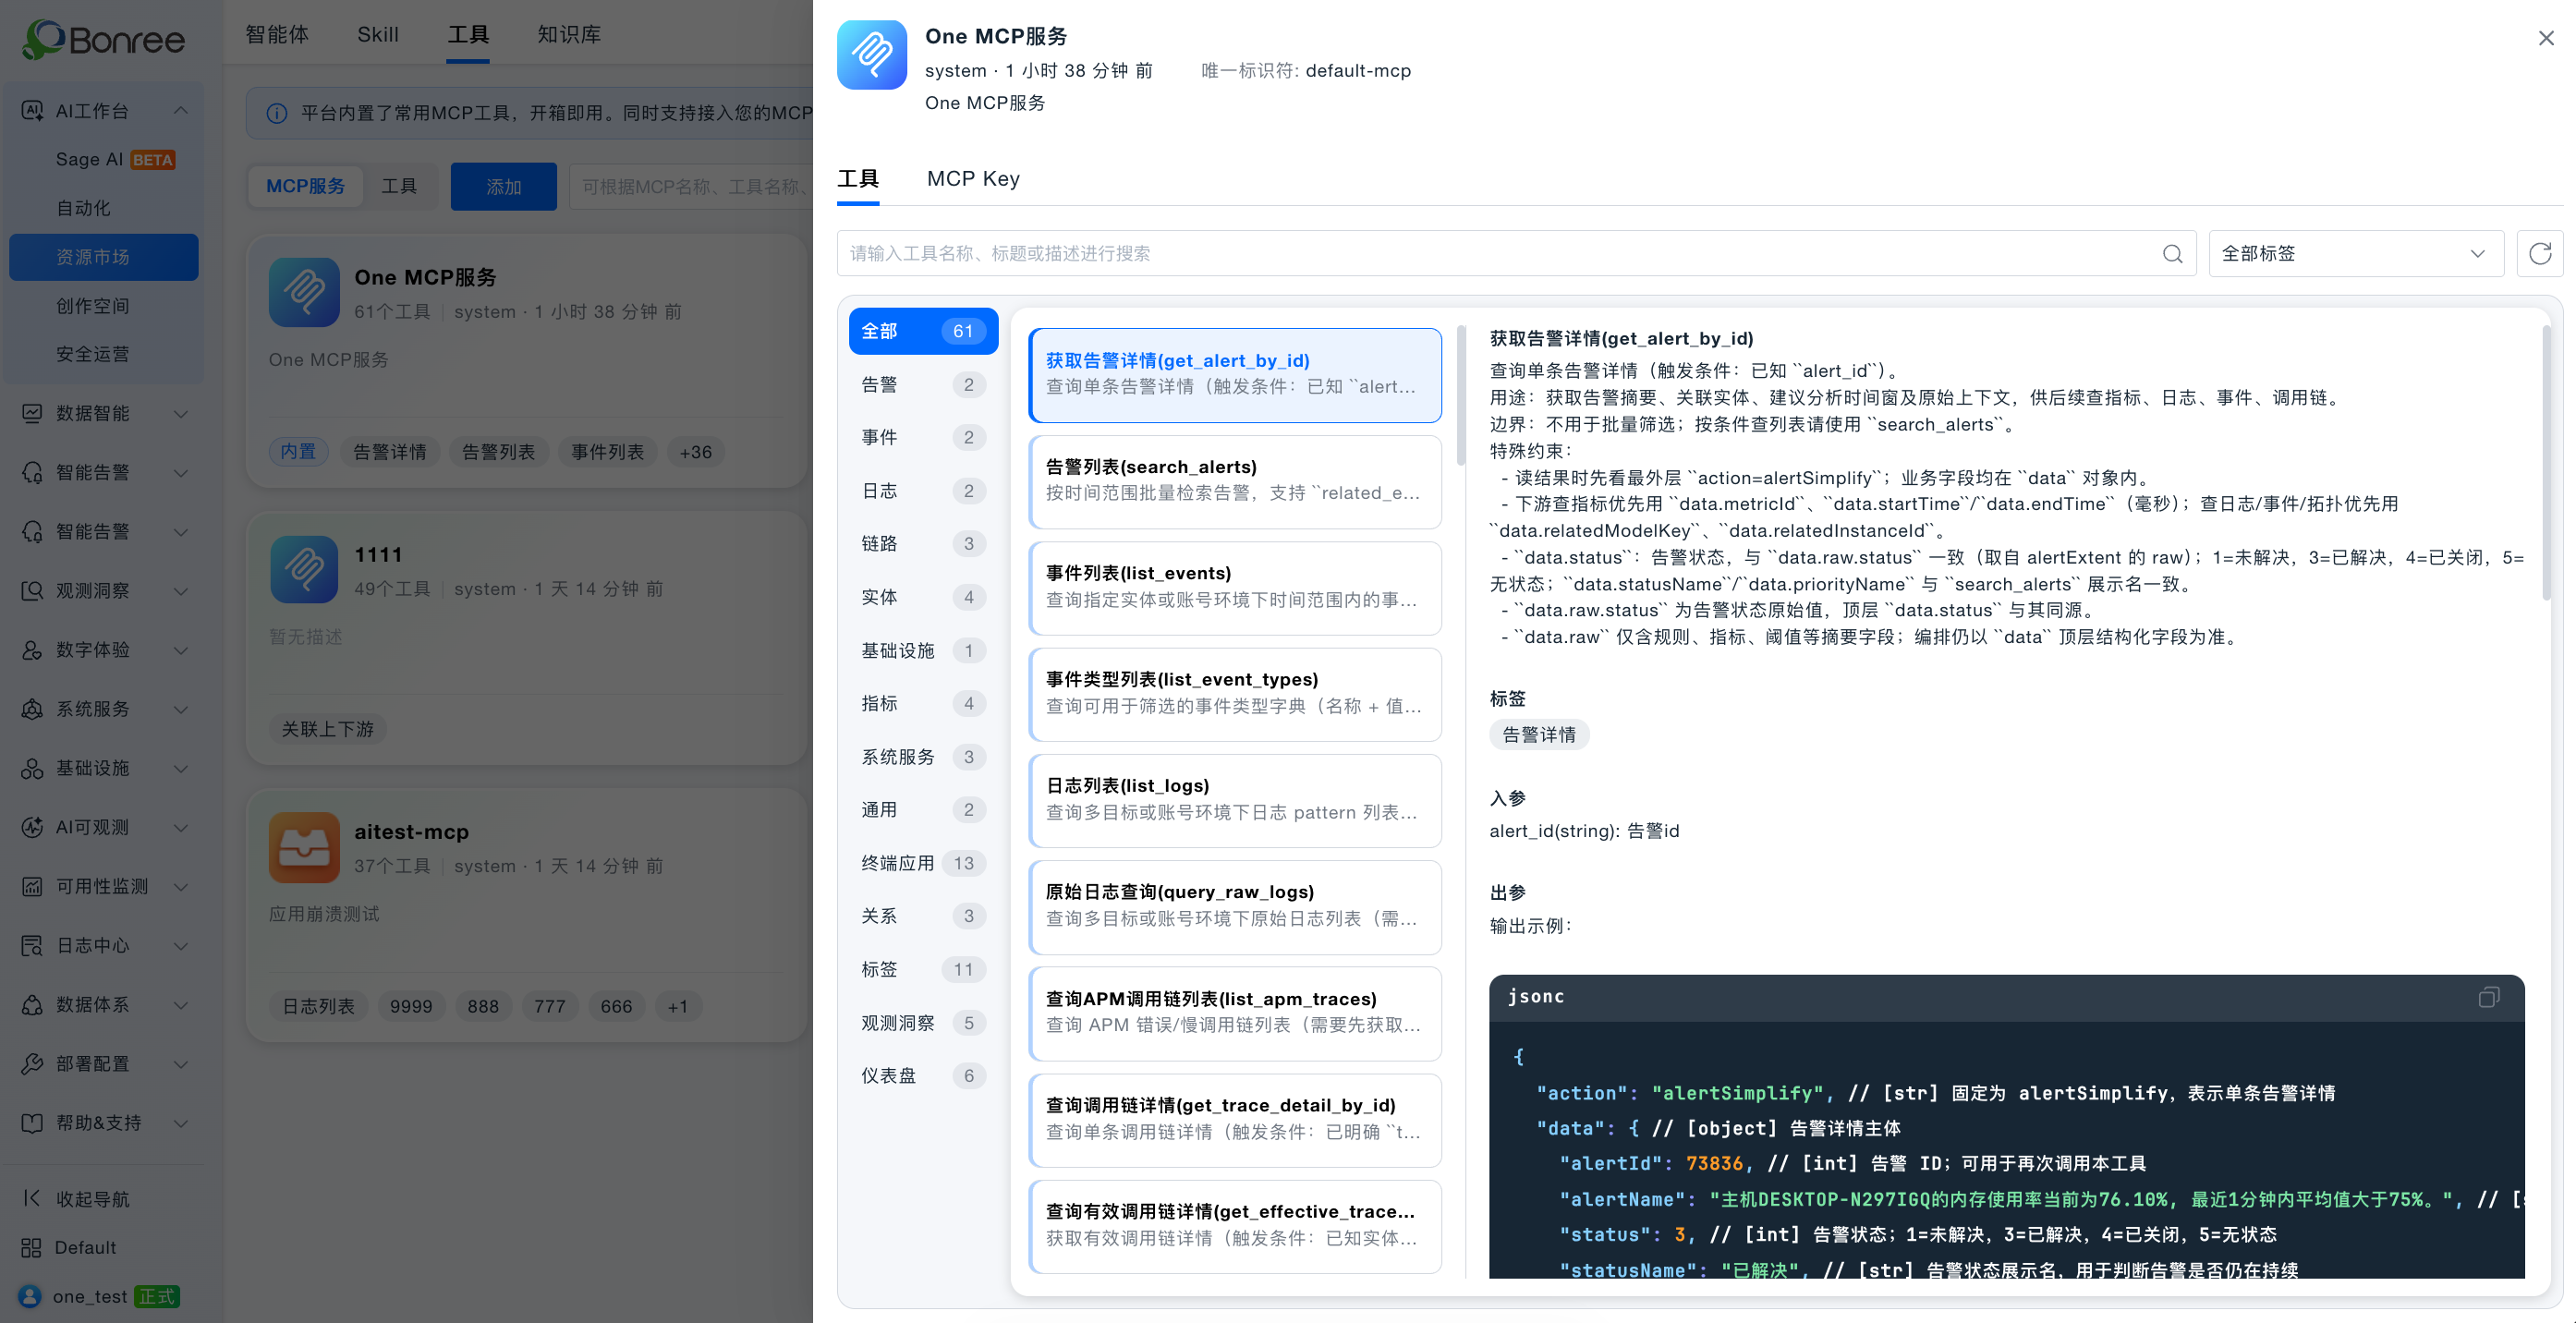Open the Sage AI menu item
Screen dimensions: 2576x1323
tap(104, 160)
